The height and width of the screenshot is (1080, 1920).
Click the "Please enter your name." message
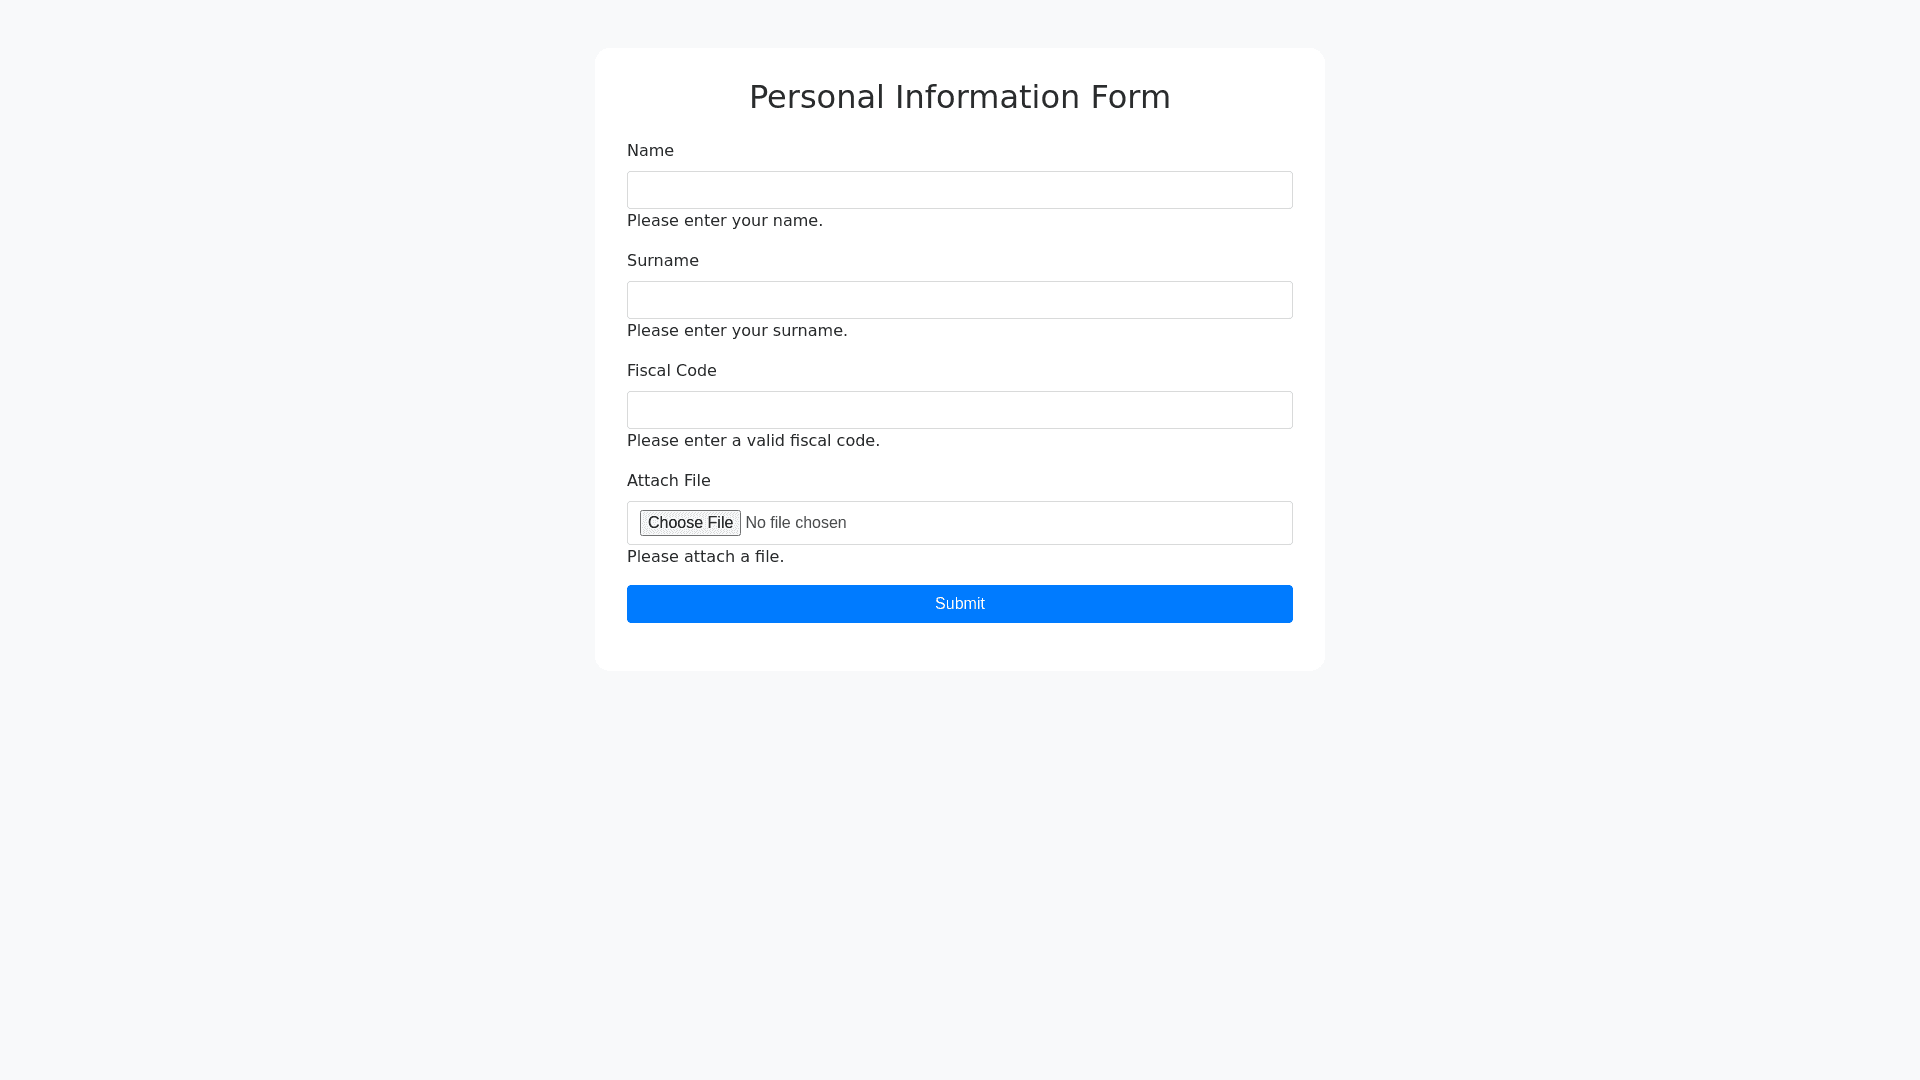[x=725, y=221]
